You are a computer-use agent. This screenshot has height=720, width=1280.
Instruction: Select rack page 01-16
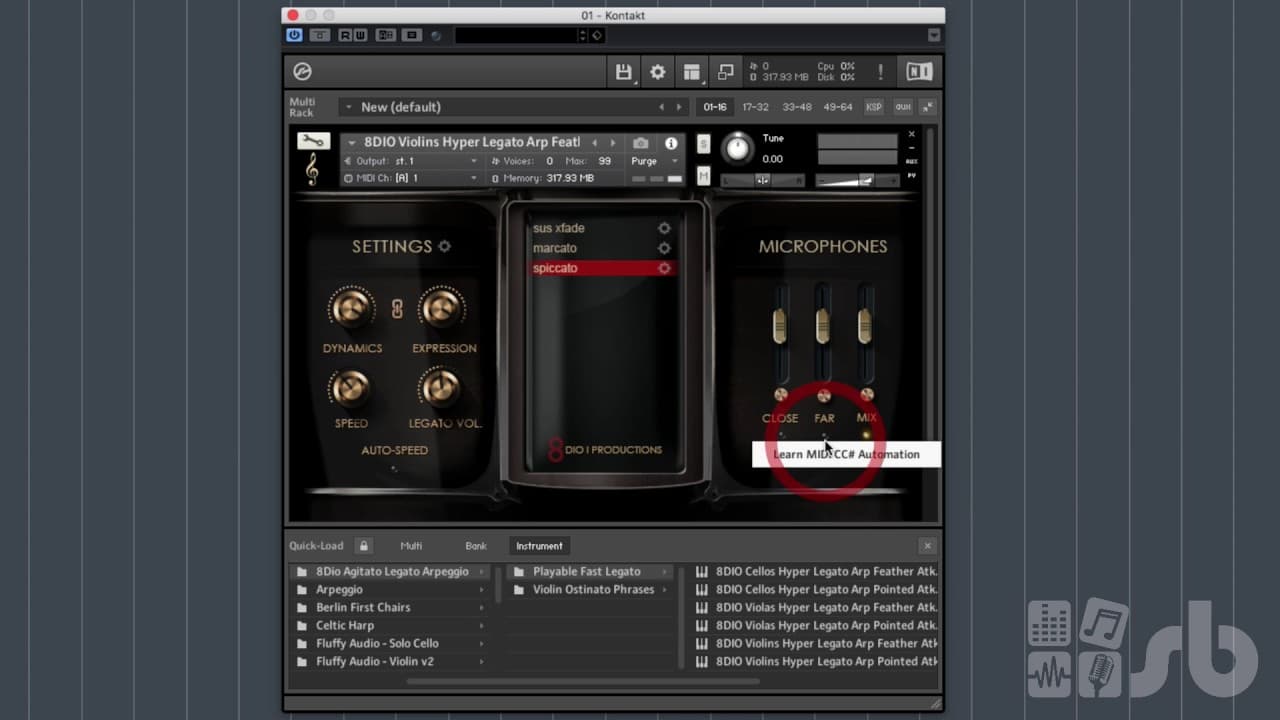pyautogui.click(x=715, y=107)
